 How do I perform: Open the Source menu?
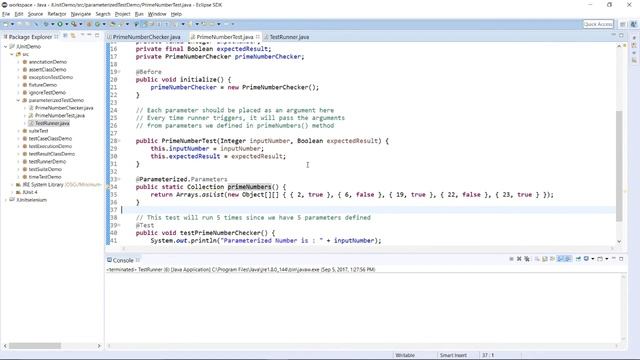tap(35, 14)
